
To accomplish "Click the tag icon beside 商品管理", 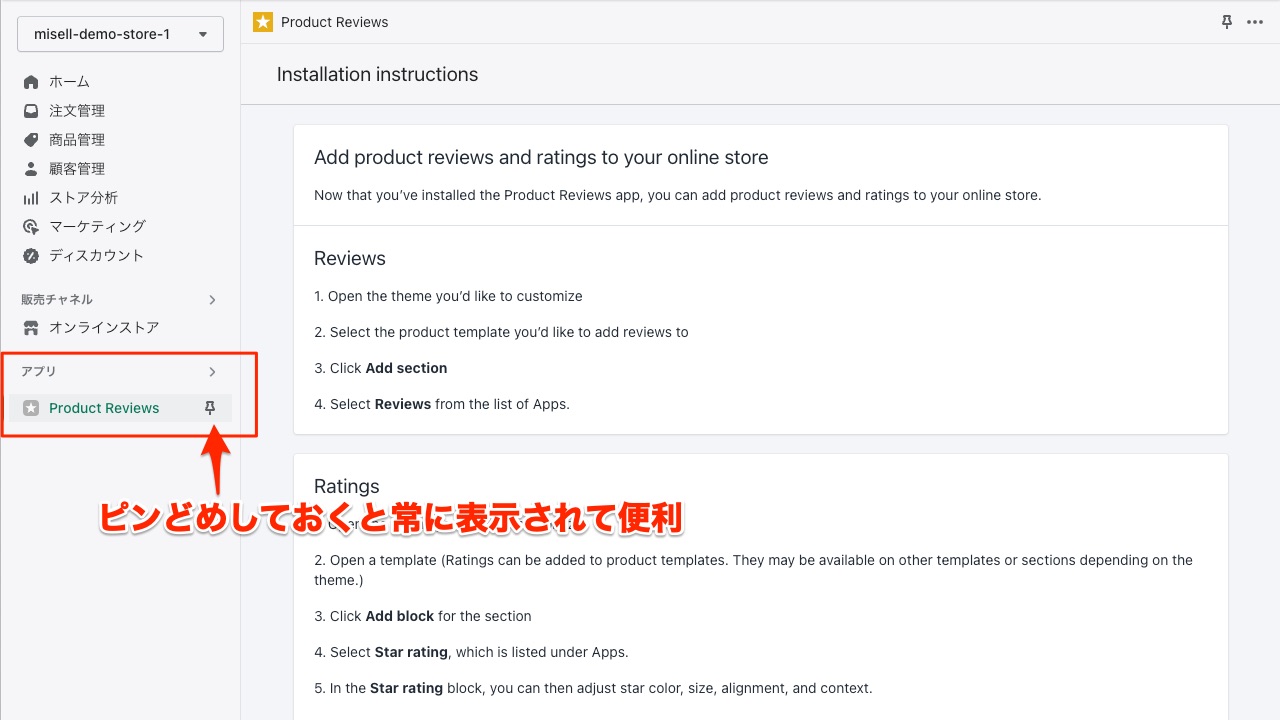I will (31, 140).
